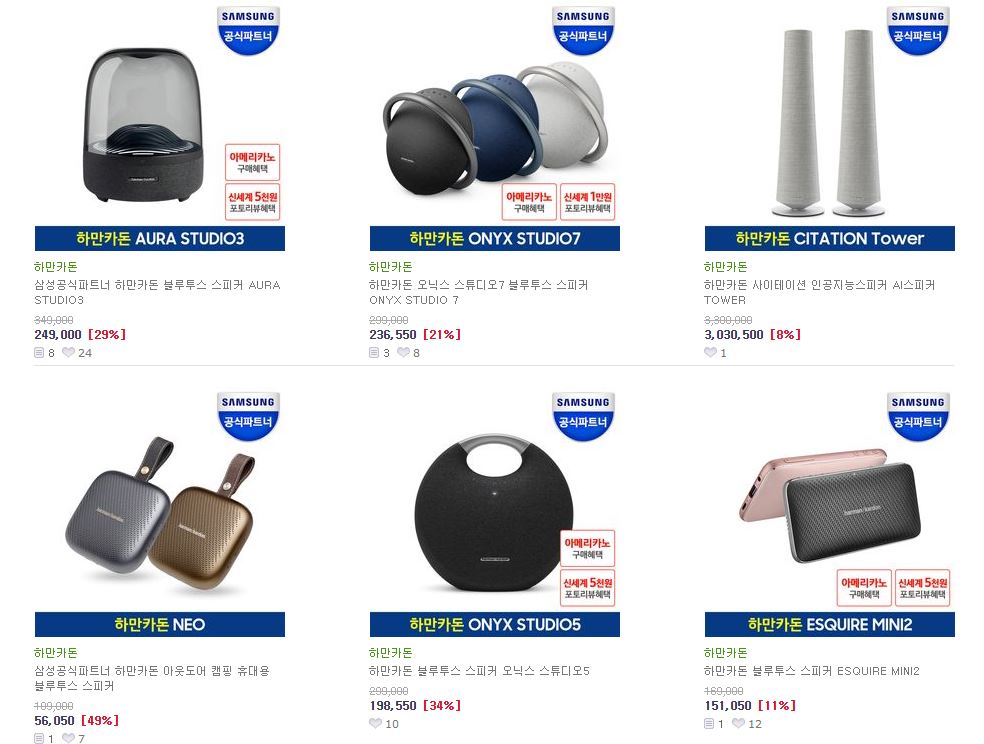Open the CITATION Tower speaker image
The height and width of the screenshot is (744, 984).
pyautogui.click(x=830, y=126)
